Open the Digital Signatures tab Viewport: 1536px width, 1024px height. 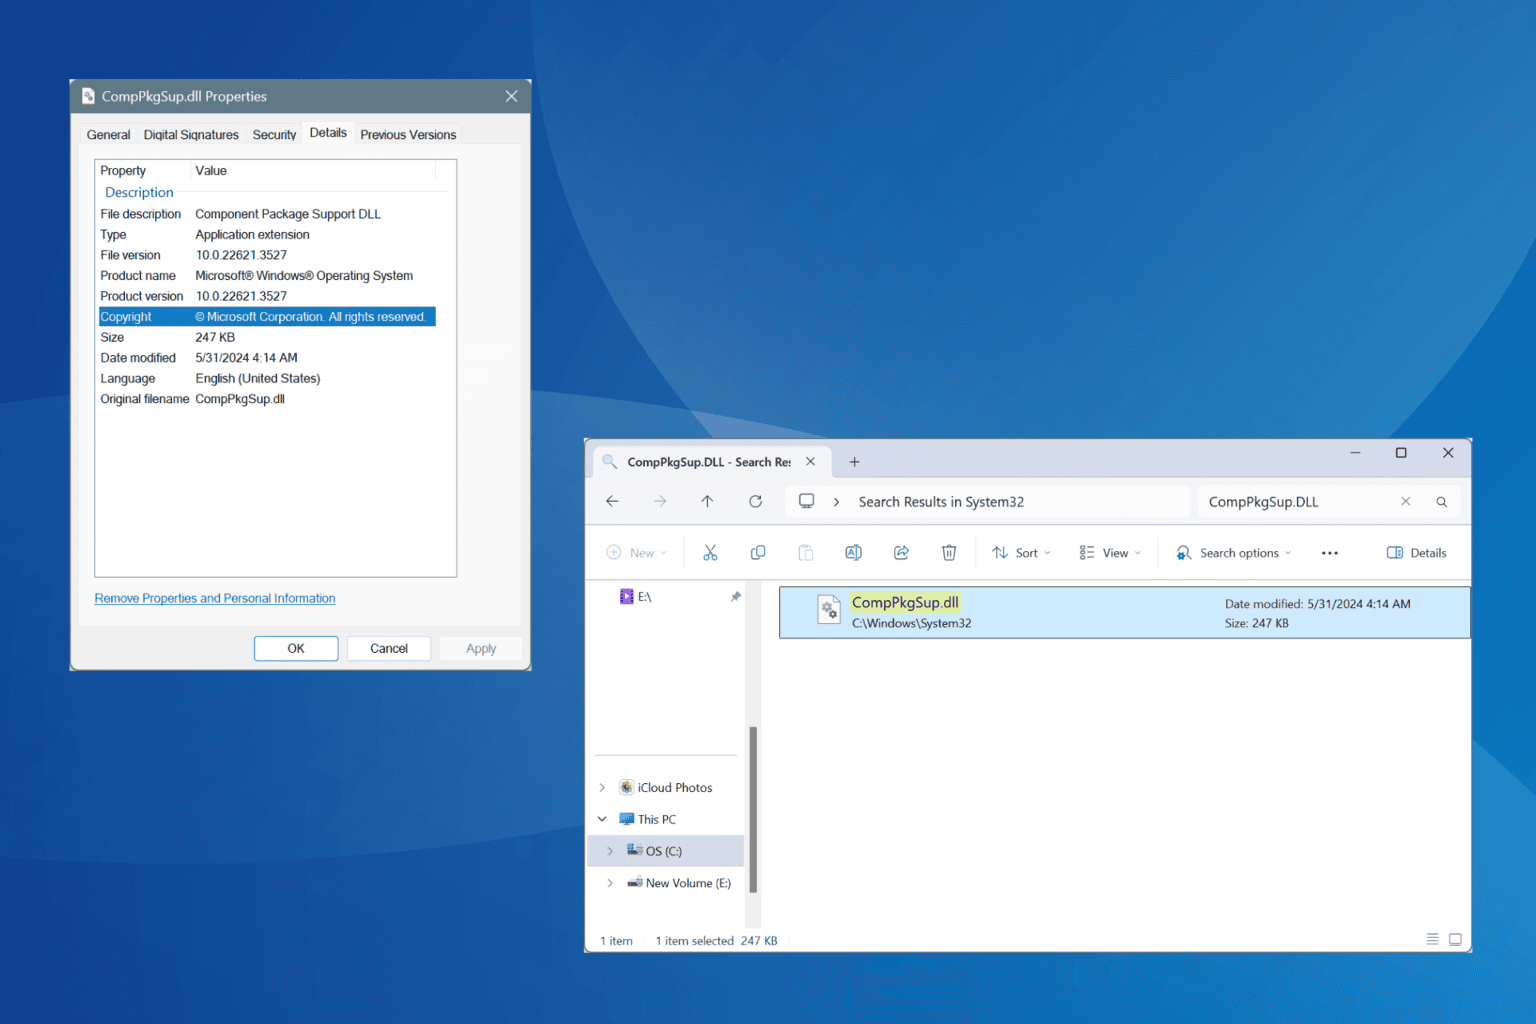(x=191, y=135)
